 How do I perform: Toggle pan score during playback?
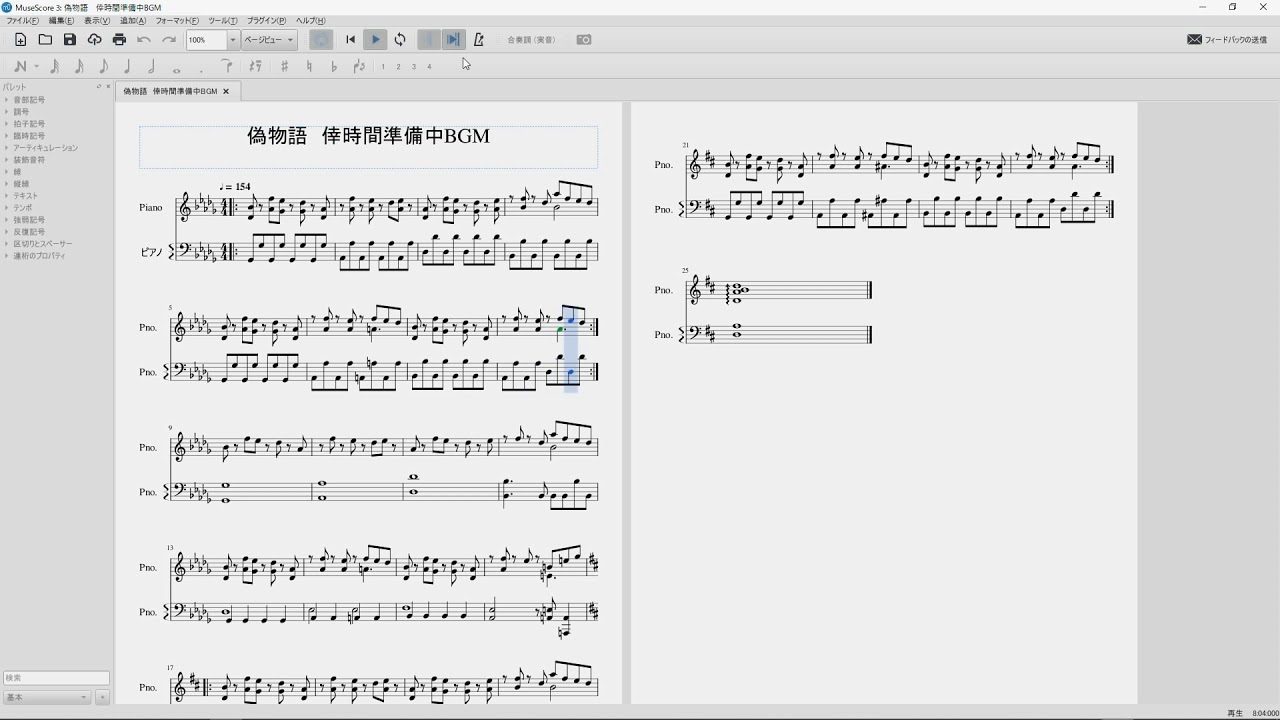pos(453,40)
